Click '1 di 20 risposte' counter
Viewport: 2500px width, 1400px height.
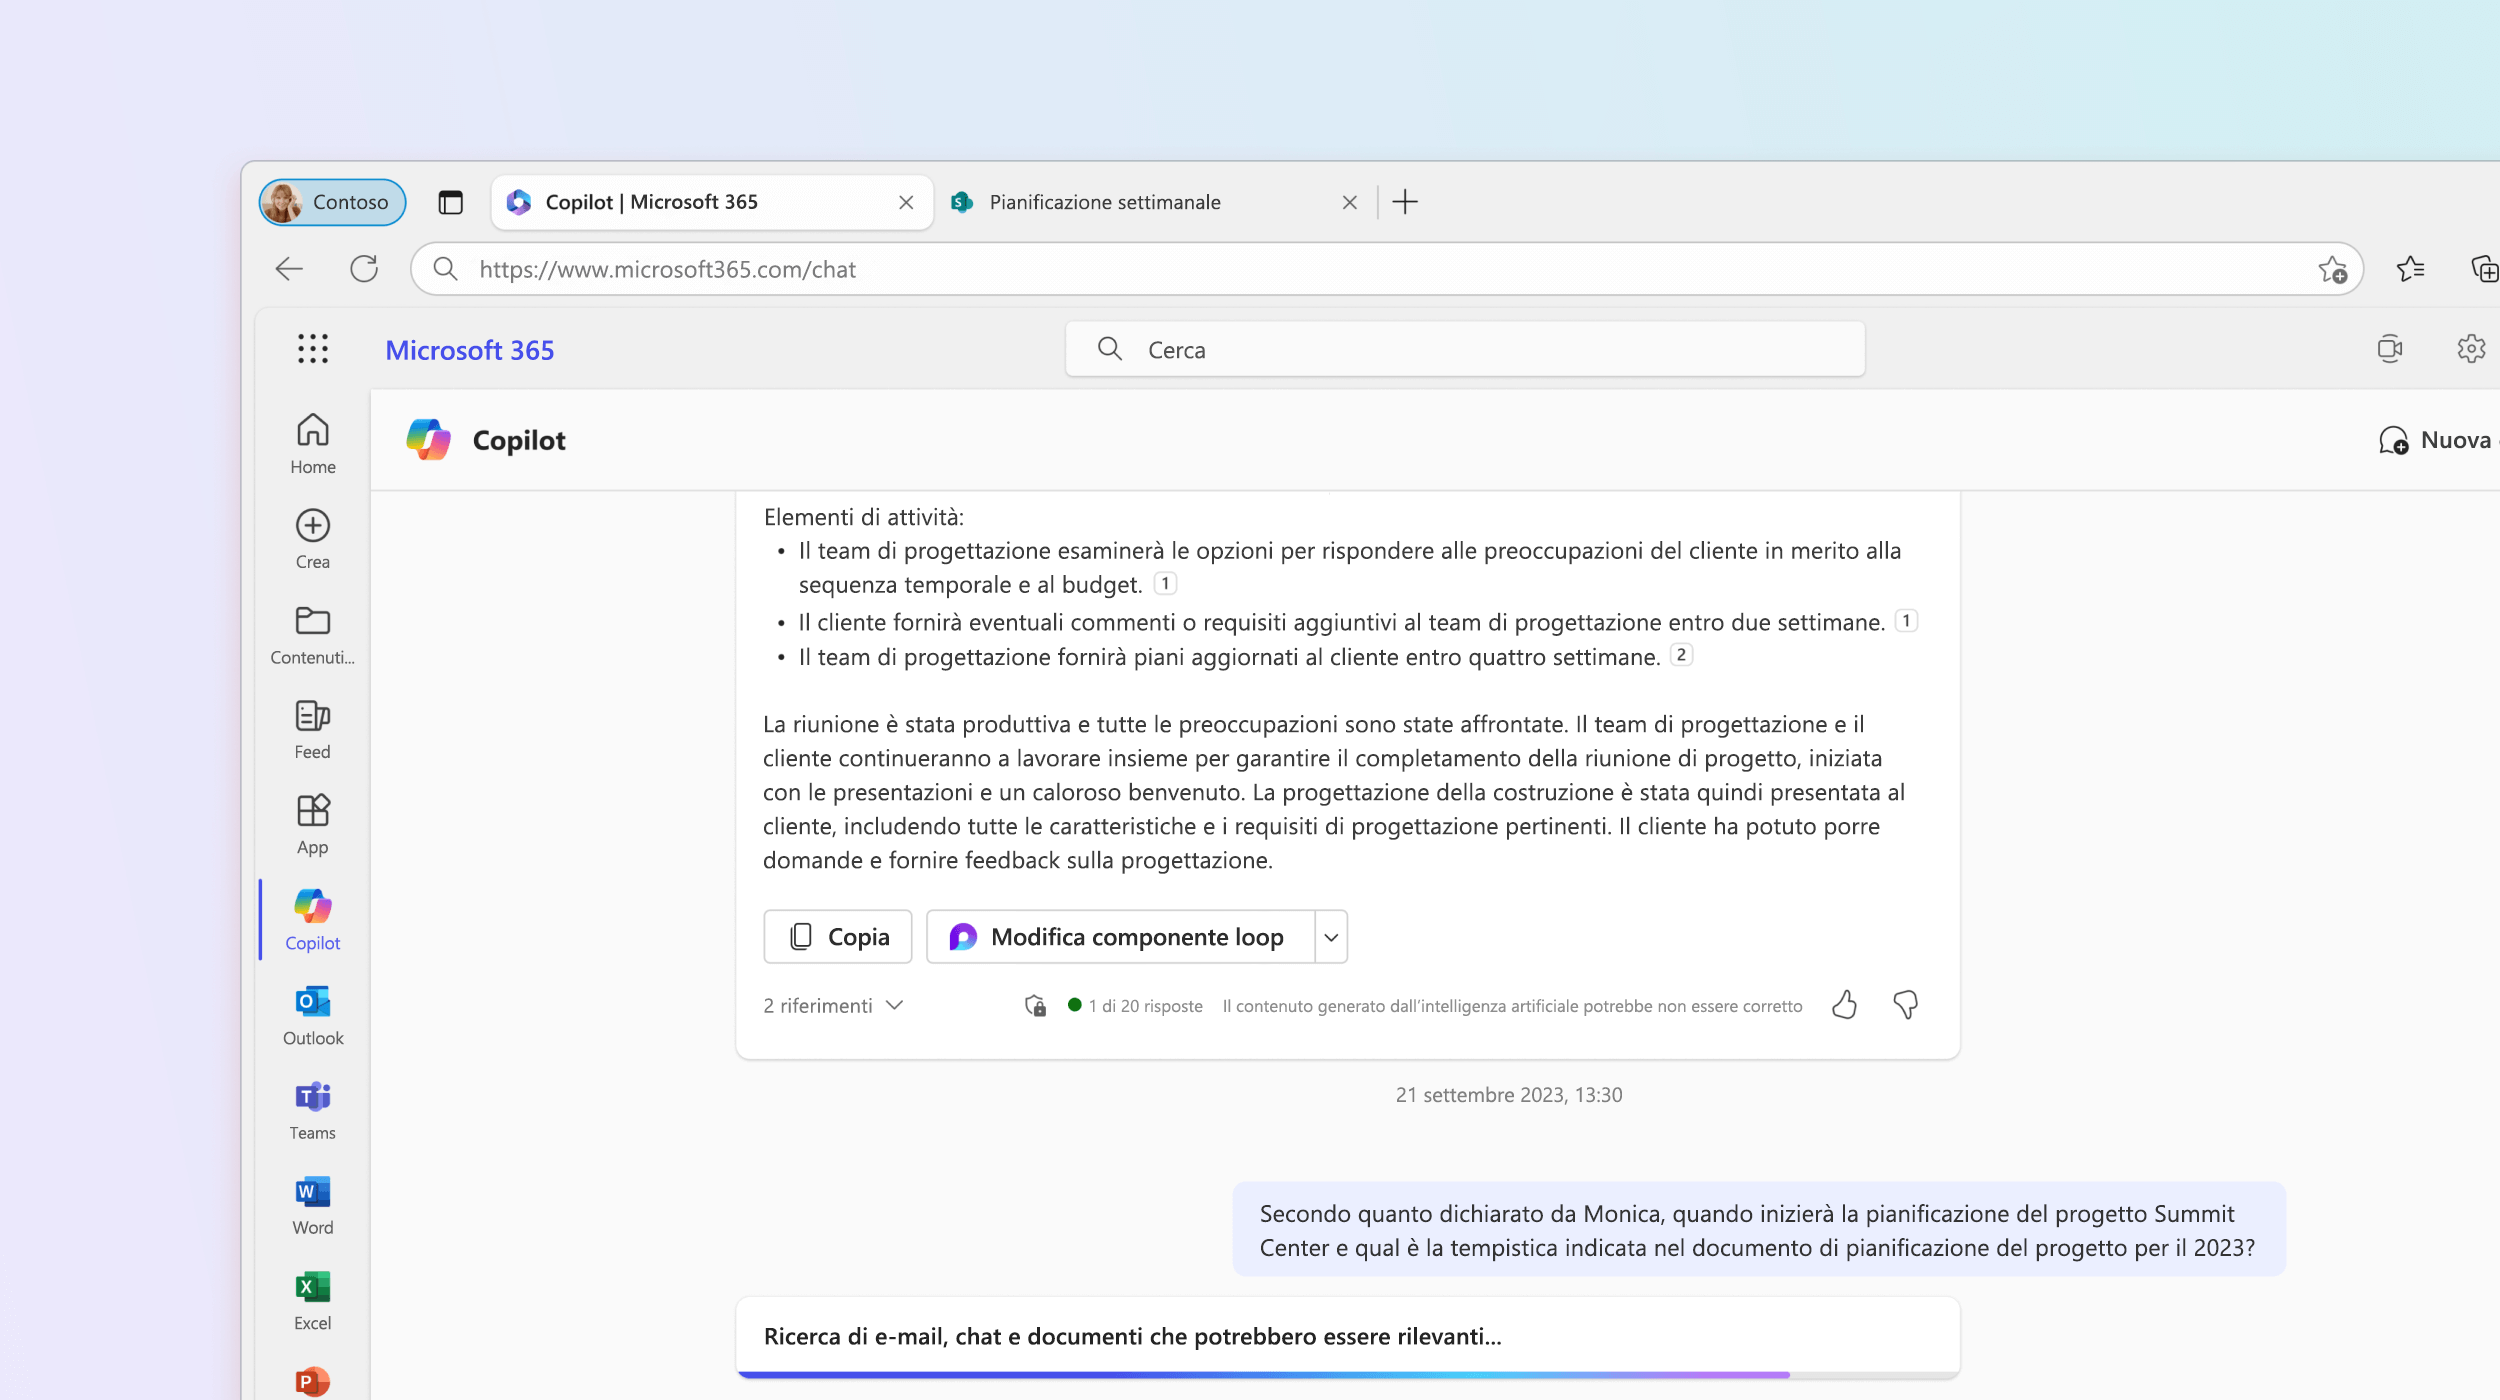click(1146, 1006)
